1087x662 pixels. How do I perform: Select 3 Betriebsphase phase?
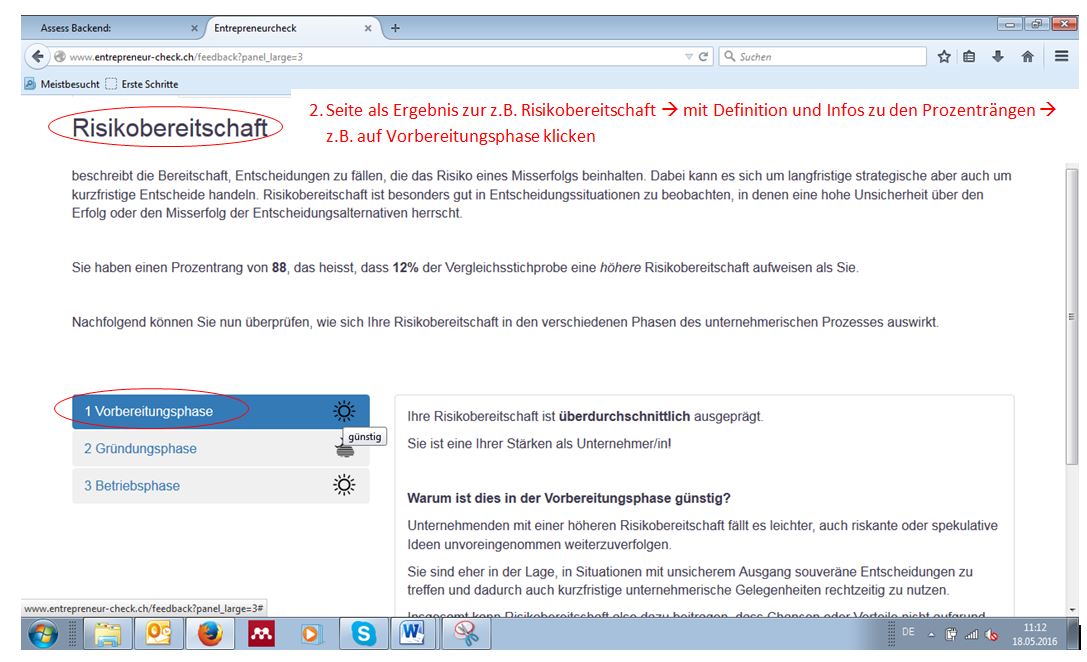tap(220, 486)
